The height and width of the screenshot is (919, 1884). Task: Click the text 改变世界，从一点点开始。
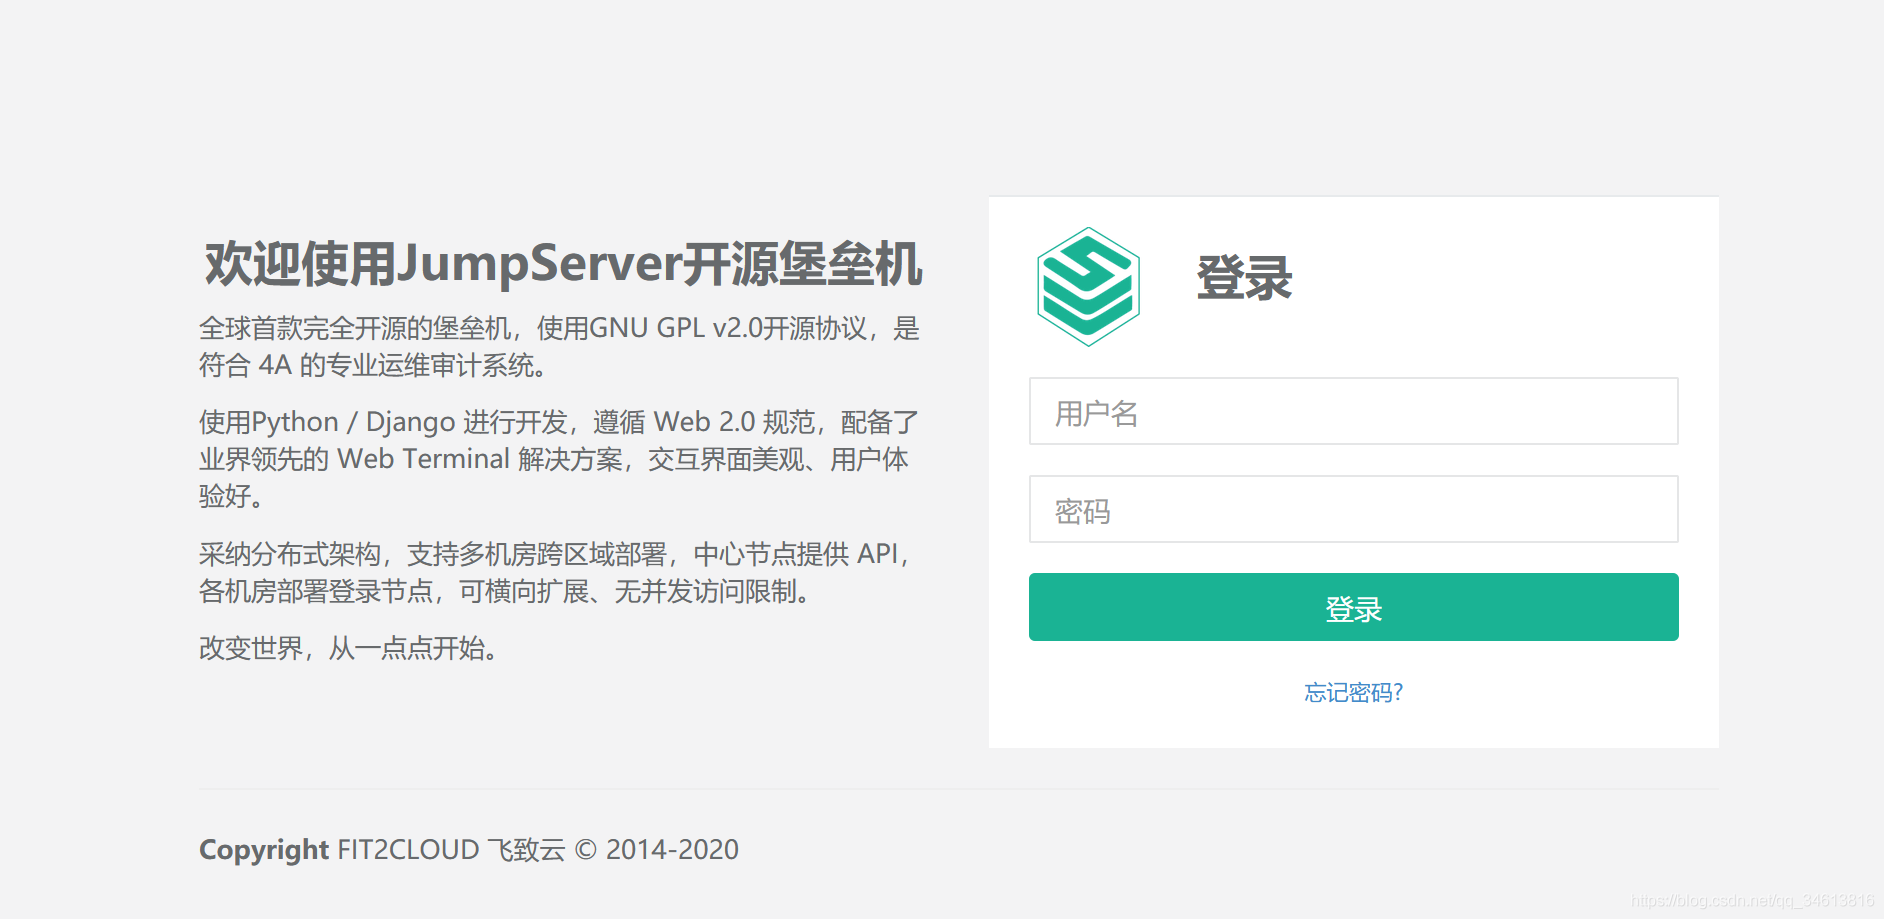pyautogui.click(x=349, y=648)
